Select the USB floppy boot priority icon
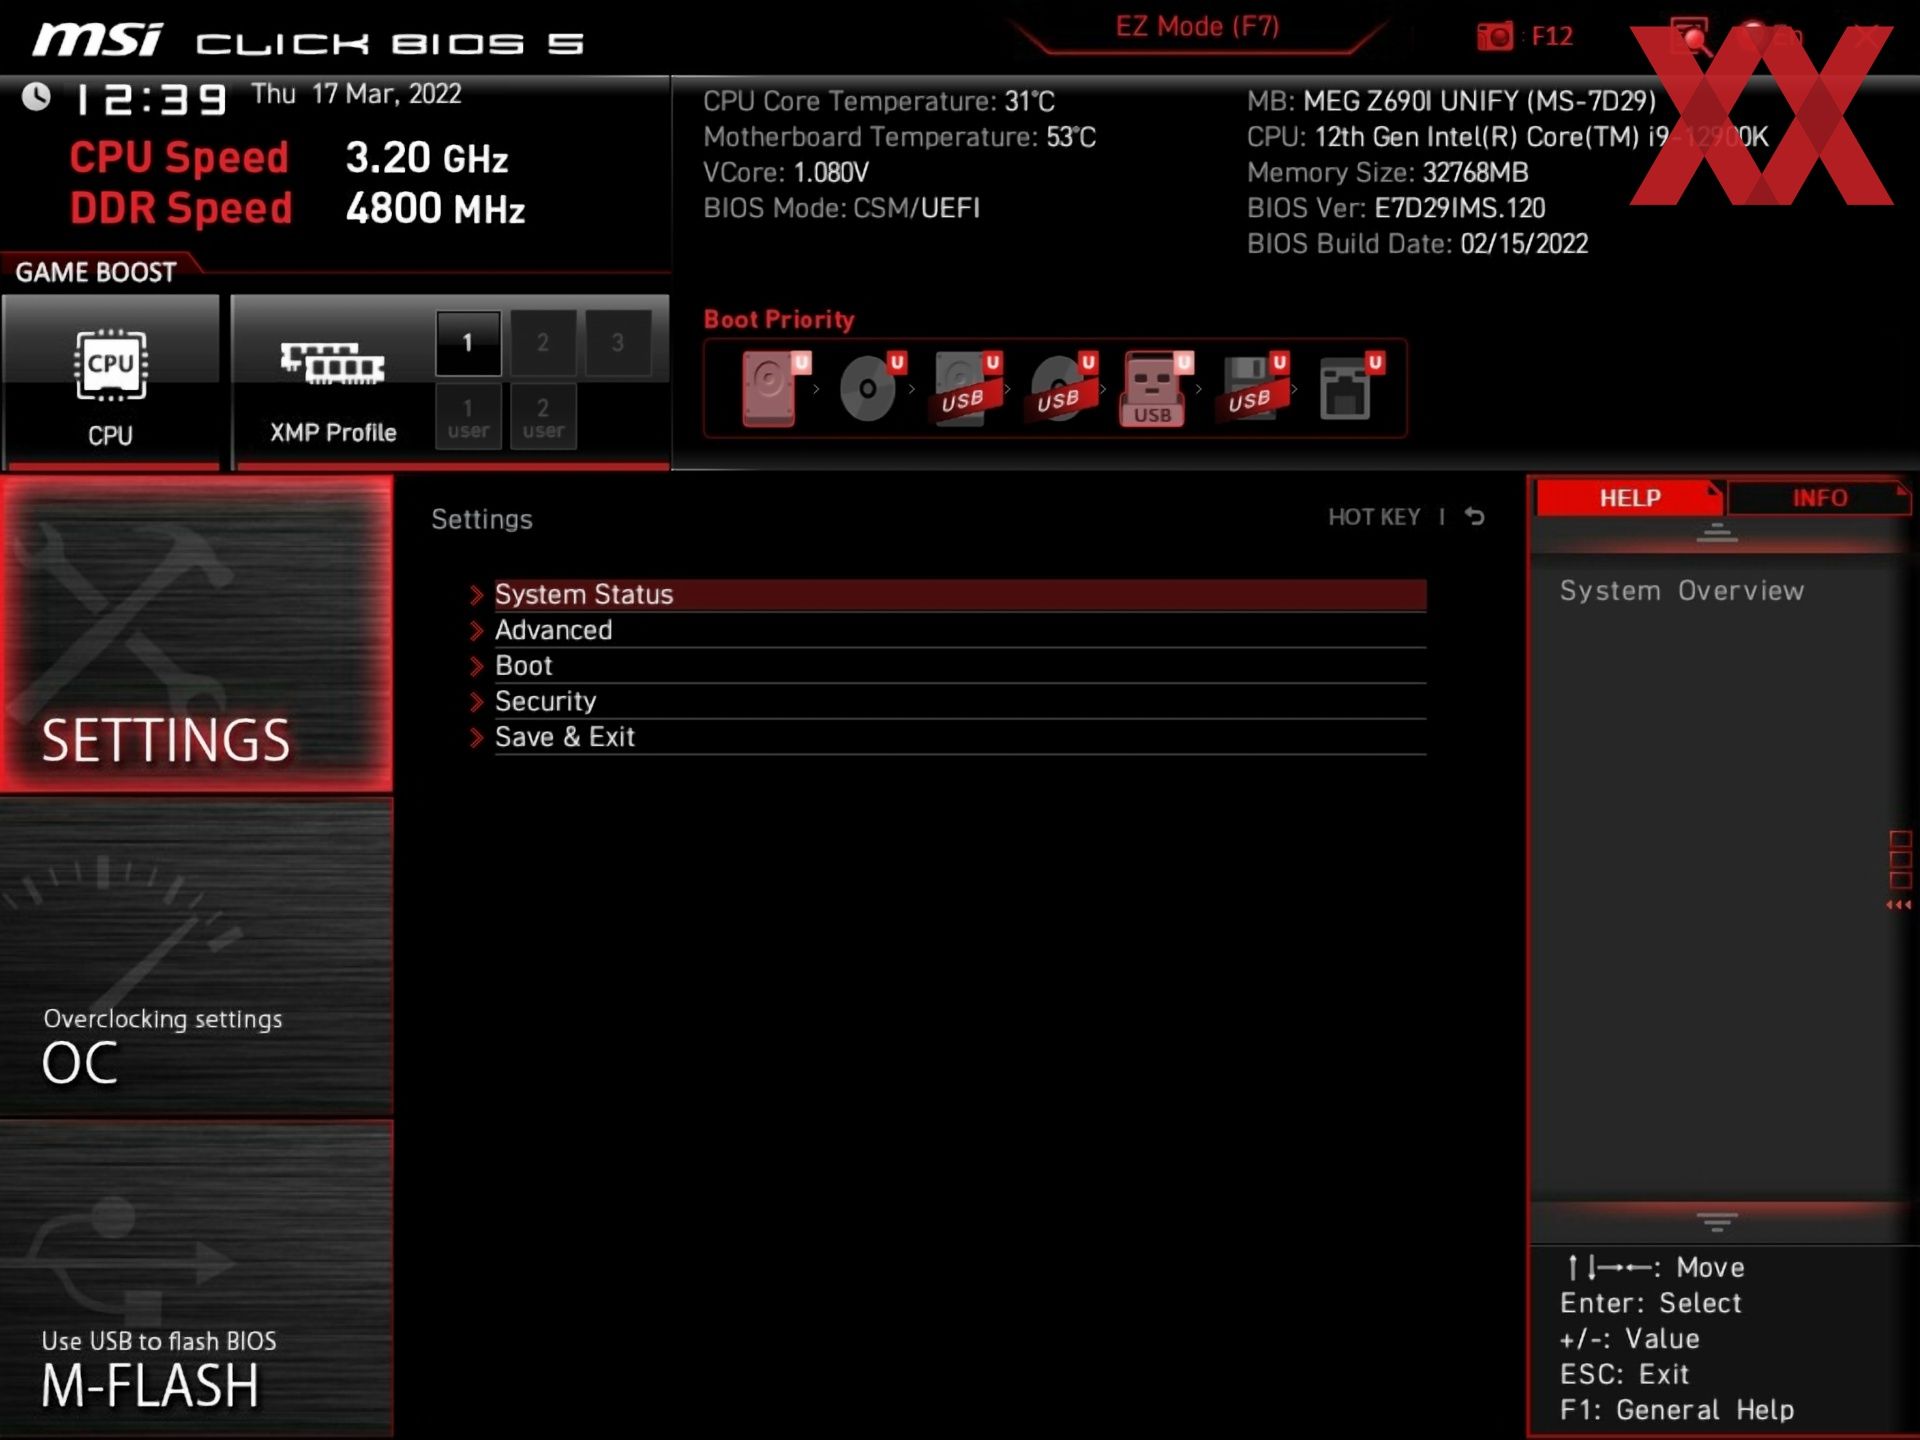 tap(1253, 389)
